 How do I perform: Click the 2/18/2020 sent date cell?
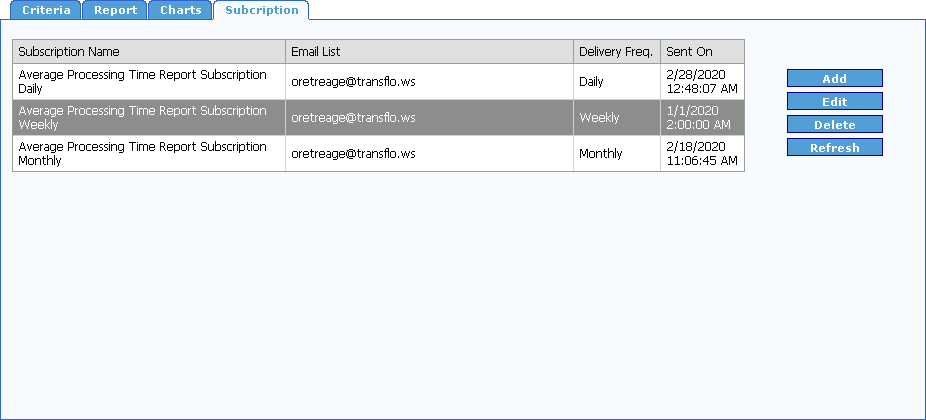702,154
